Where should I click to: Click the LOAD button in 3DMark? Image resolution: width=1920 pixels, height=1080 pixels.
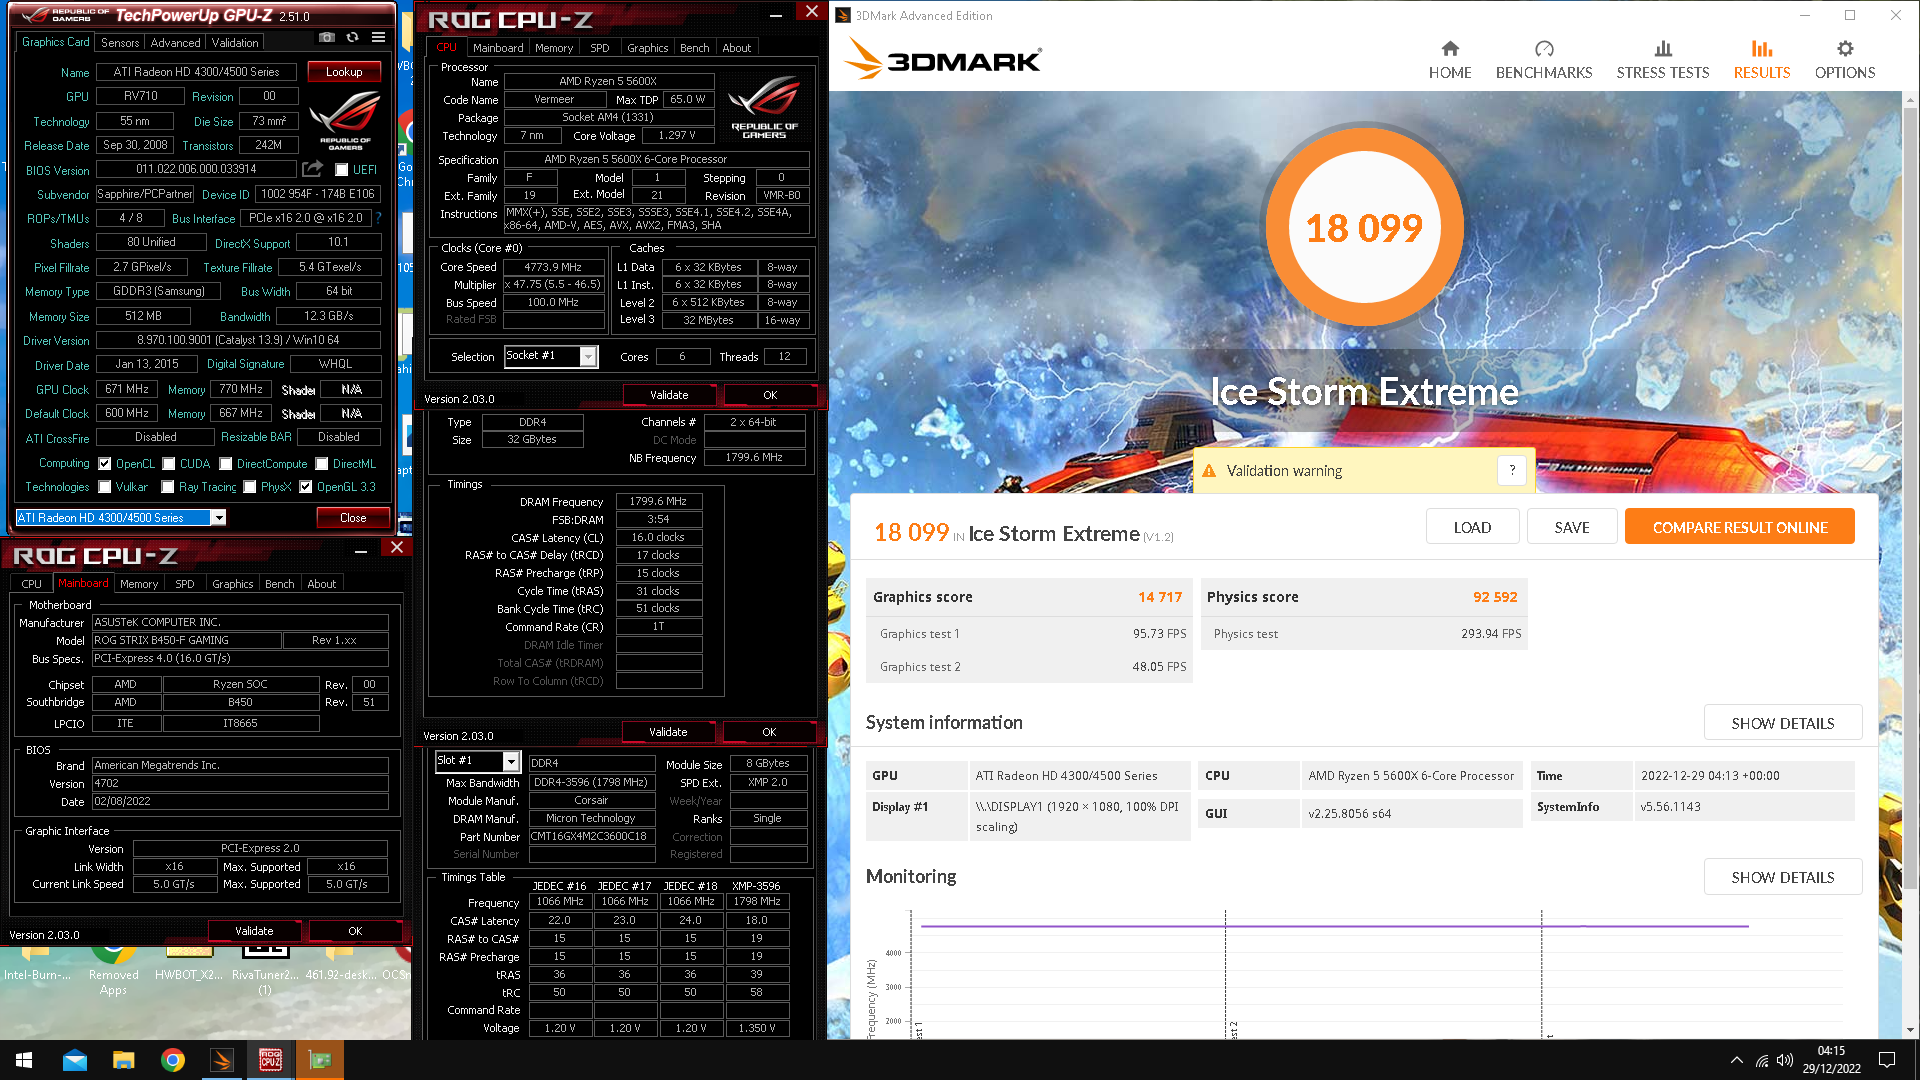click(x=1472, y=527)
